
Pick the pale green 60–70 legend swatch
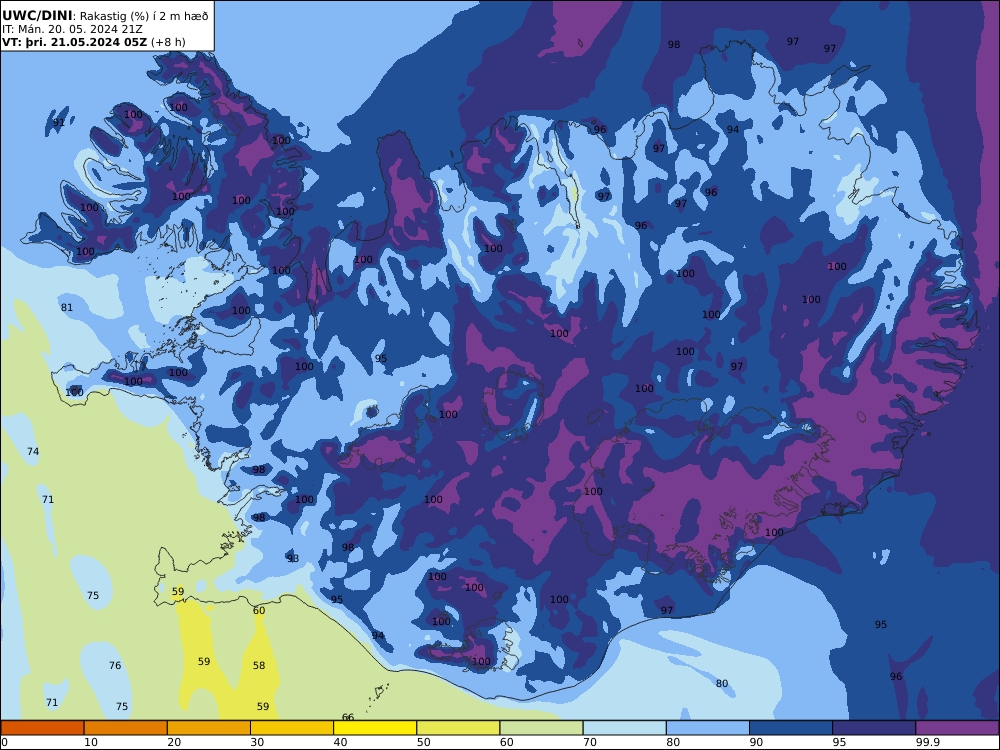coord(541,728)
